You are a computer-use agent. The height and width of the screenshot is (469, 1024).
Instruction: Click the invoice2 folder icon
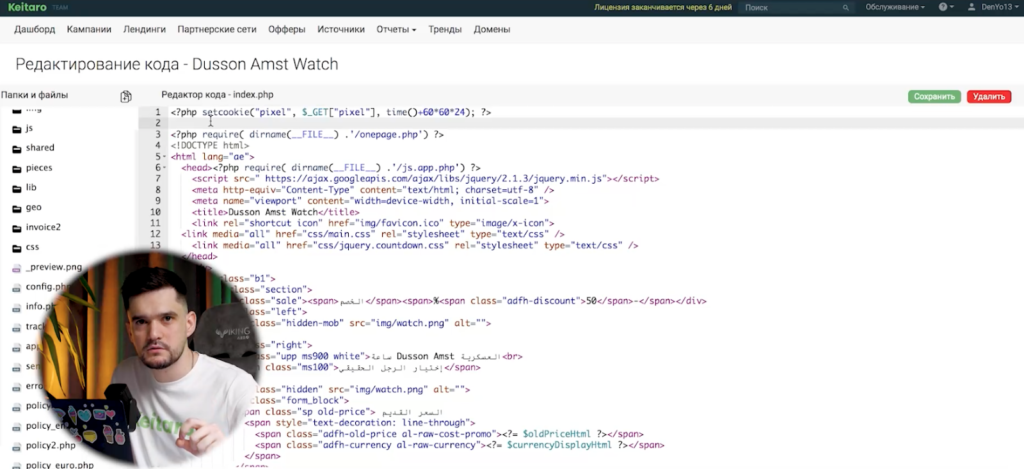[x=17, y=228]
